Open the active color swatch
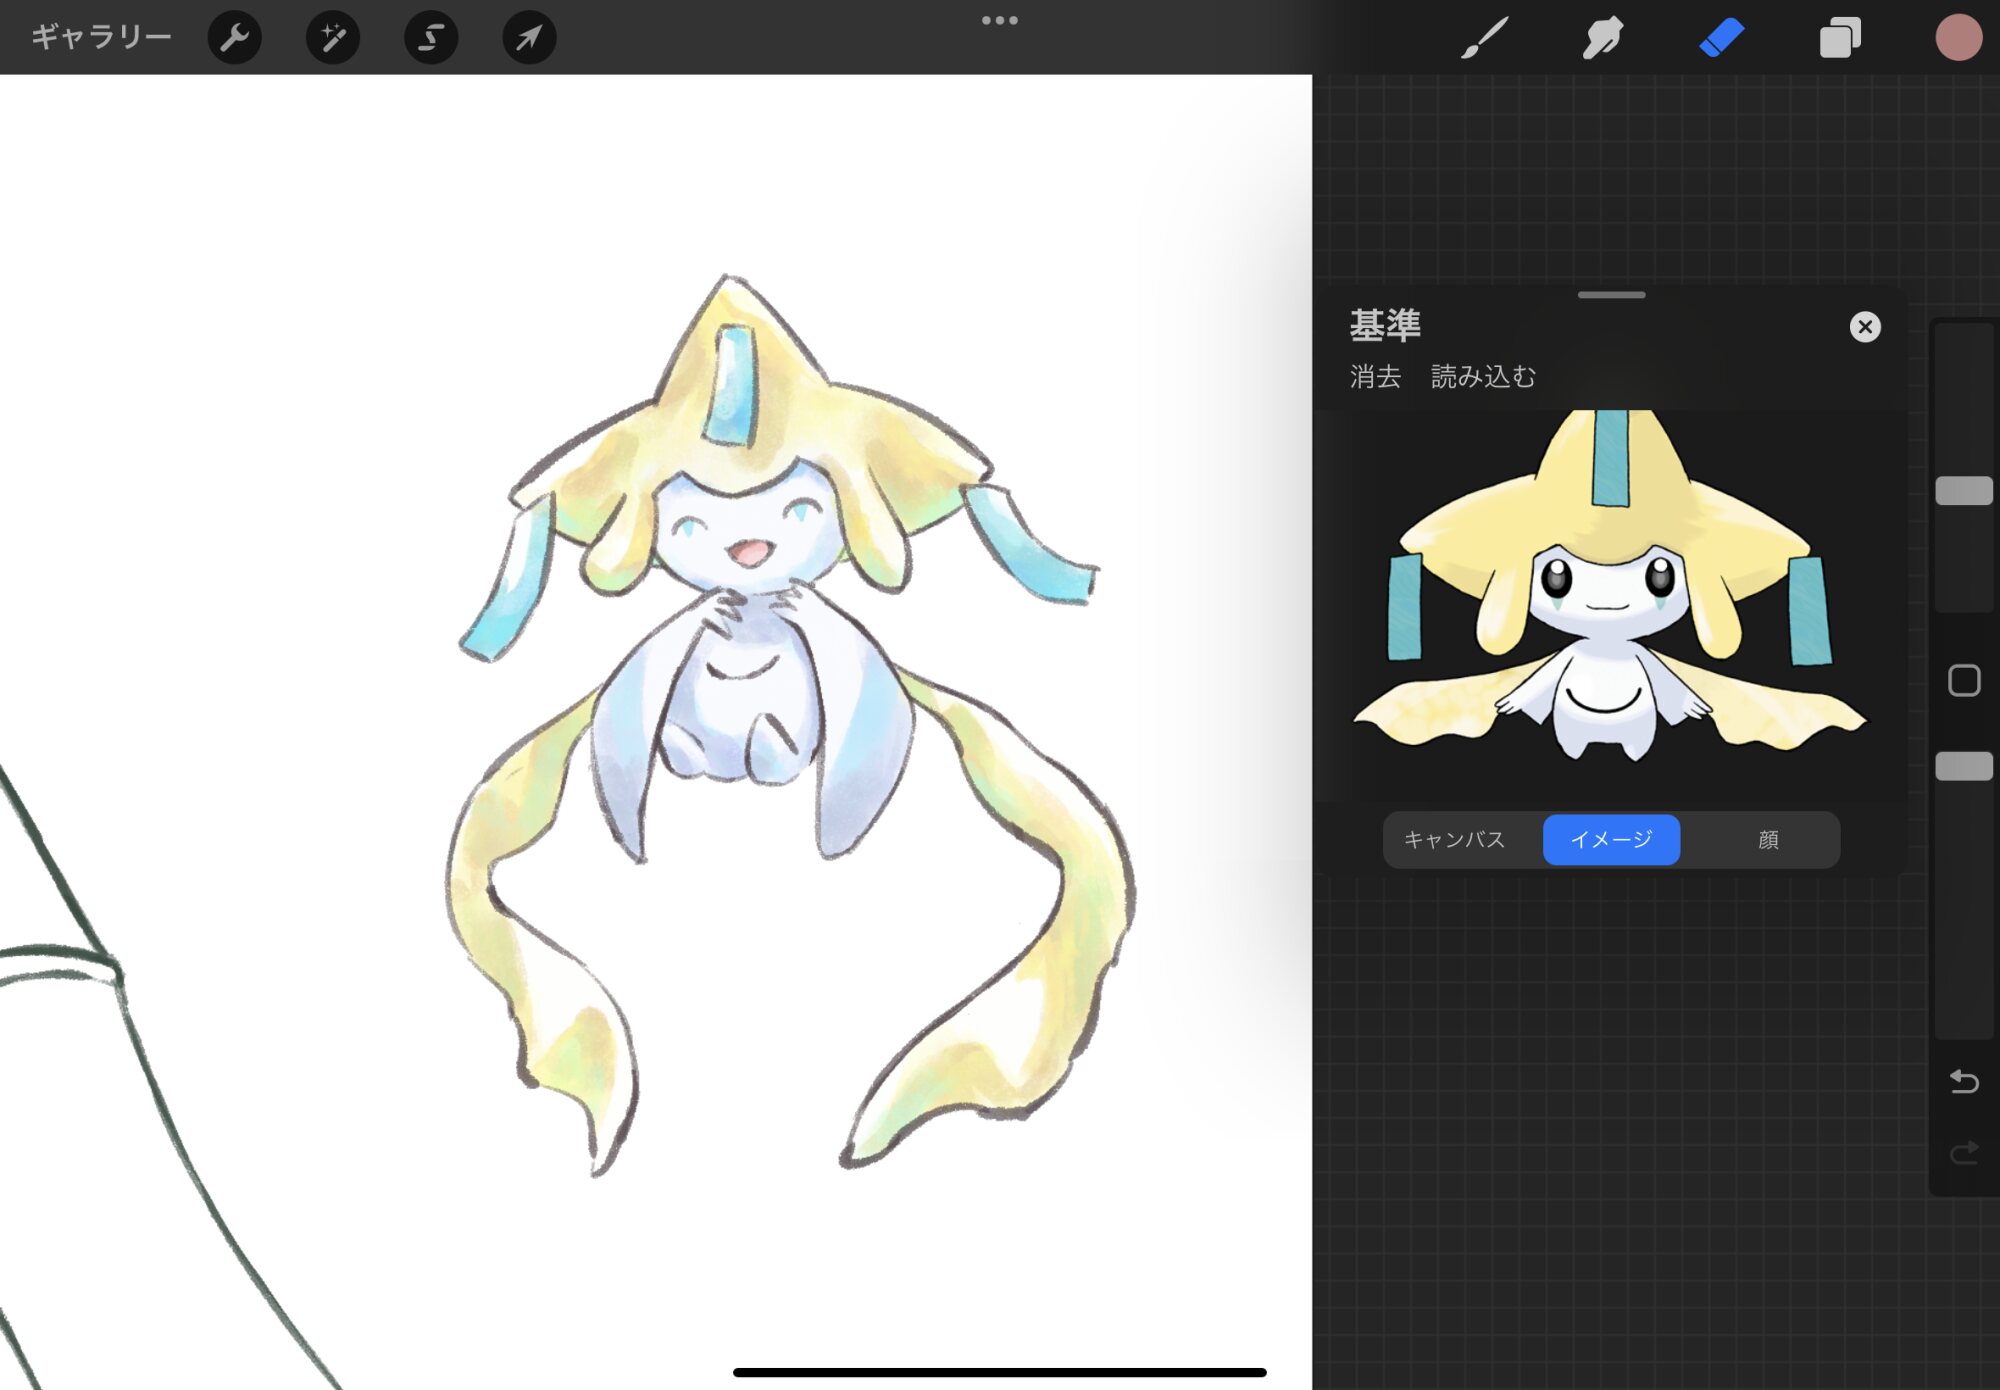The width and height of the screenshot is (2000, 1390). 1958,38
